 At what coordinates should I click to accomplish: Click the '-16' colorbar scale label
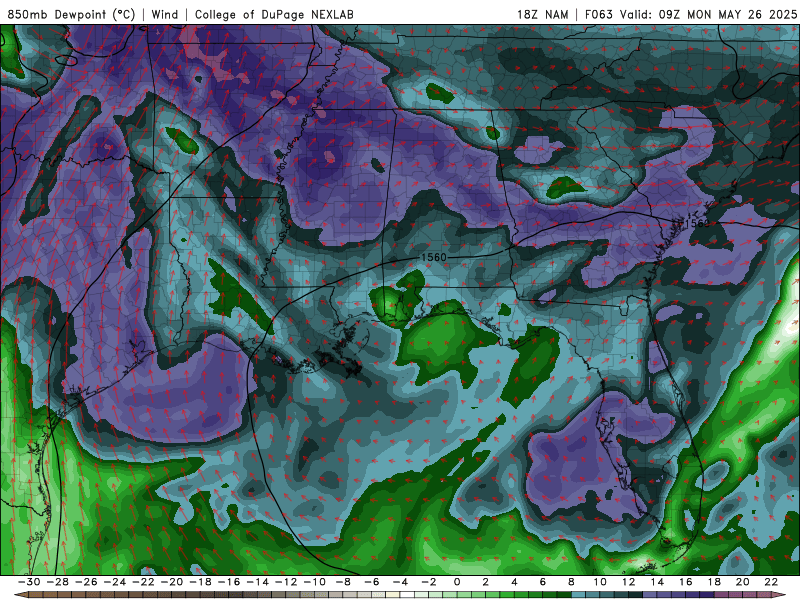(229, 582)
